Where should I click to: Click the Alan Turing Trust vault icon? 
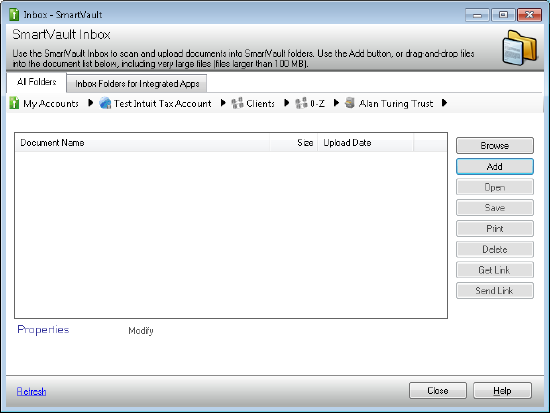click(350, 103)
